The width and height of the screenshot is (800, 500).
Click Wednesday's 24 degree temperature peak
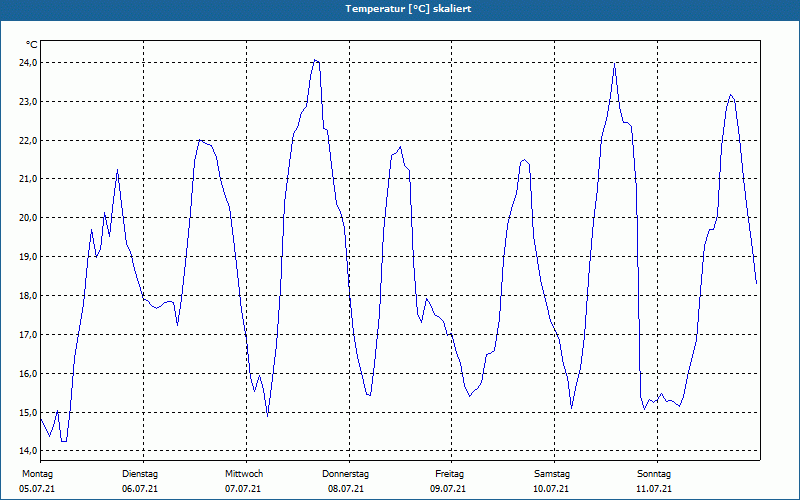click(x=315, y=60)
